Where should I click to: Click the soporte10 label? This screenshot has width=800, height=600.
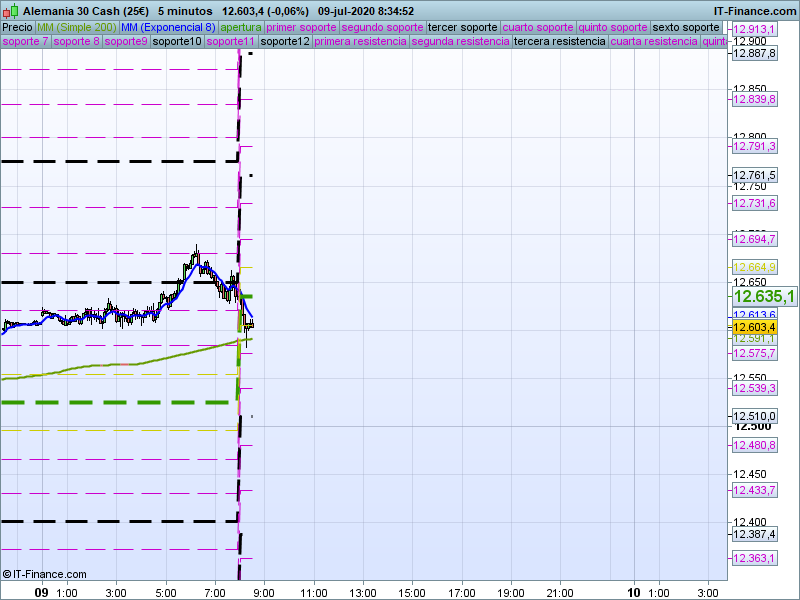coord(178,41)
